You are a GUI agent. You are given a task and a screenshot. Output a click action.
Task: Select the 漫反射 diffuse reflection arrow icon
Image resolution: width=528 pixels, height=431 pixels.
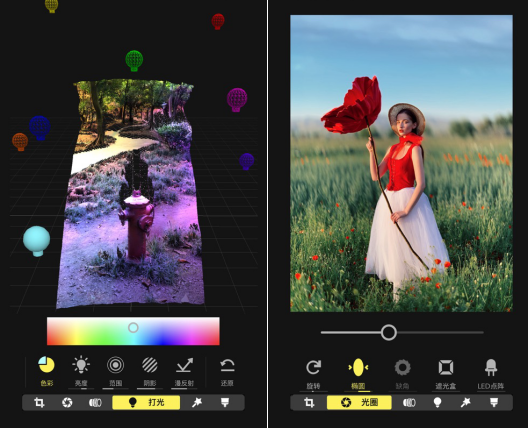pyautogui.click(x=185, y=365)
